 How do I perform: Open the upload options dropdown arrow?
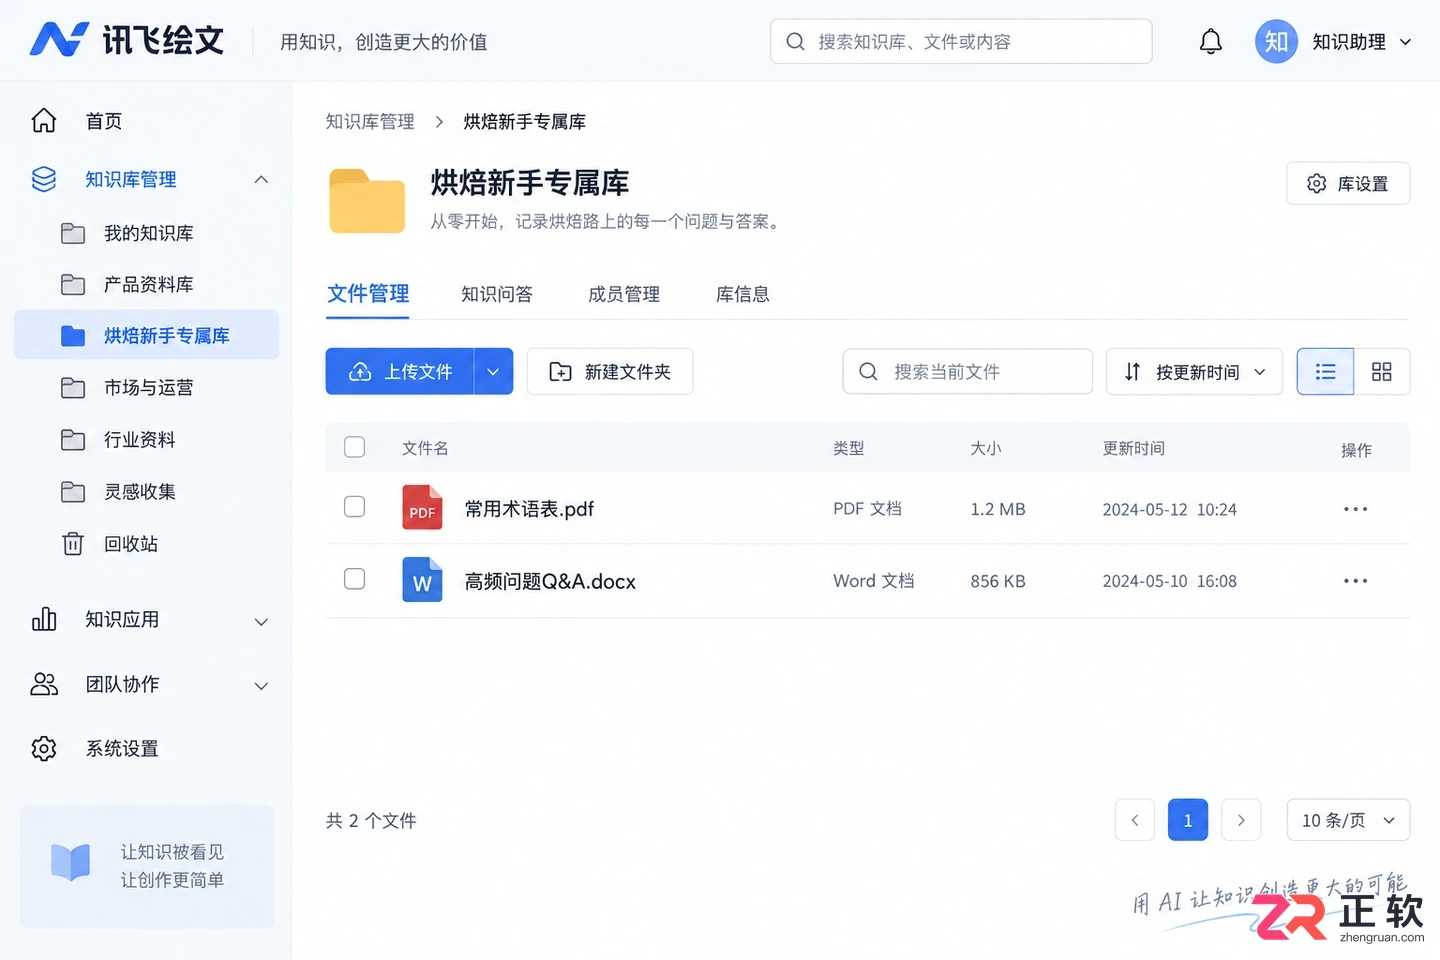coord(493,371)
